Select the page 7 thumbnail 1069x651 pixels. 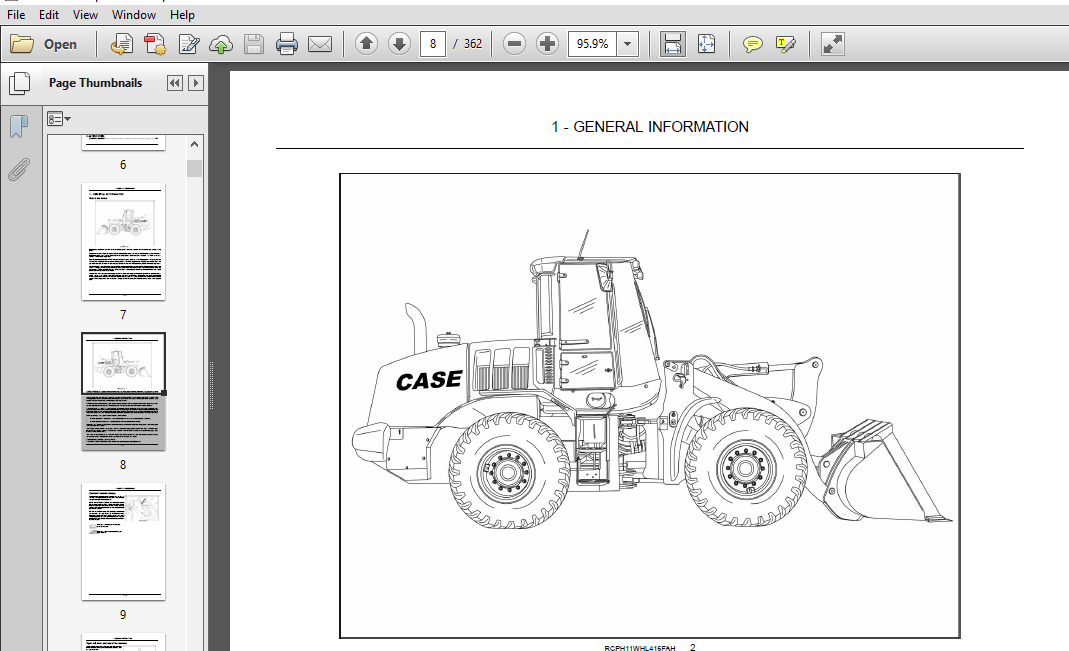123,241
